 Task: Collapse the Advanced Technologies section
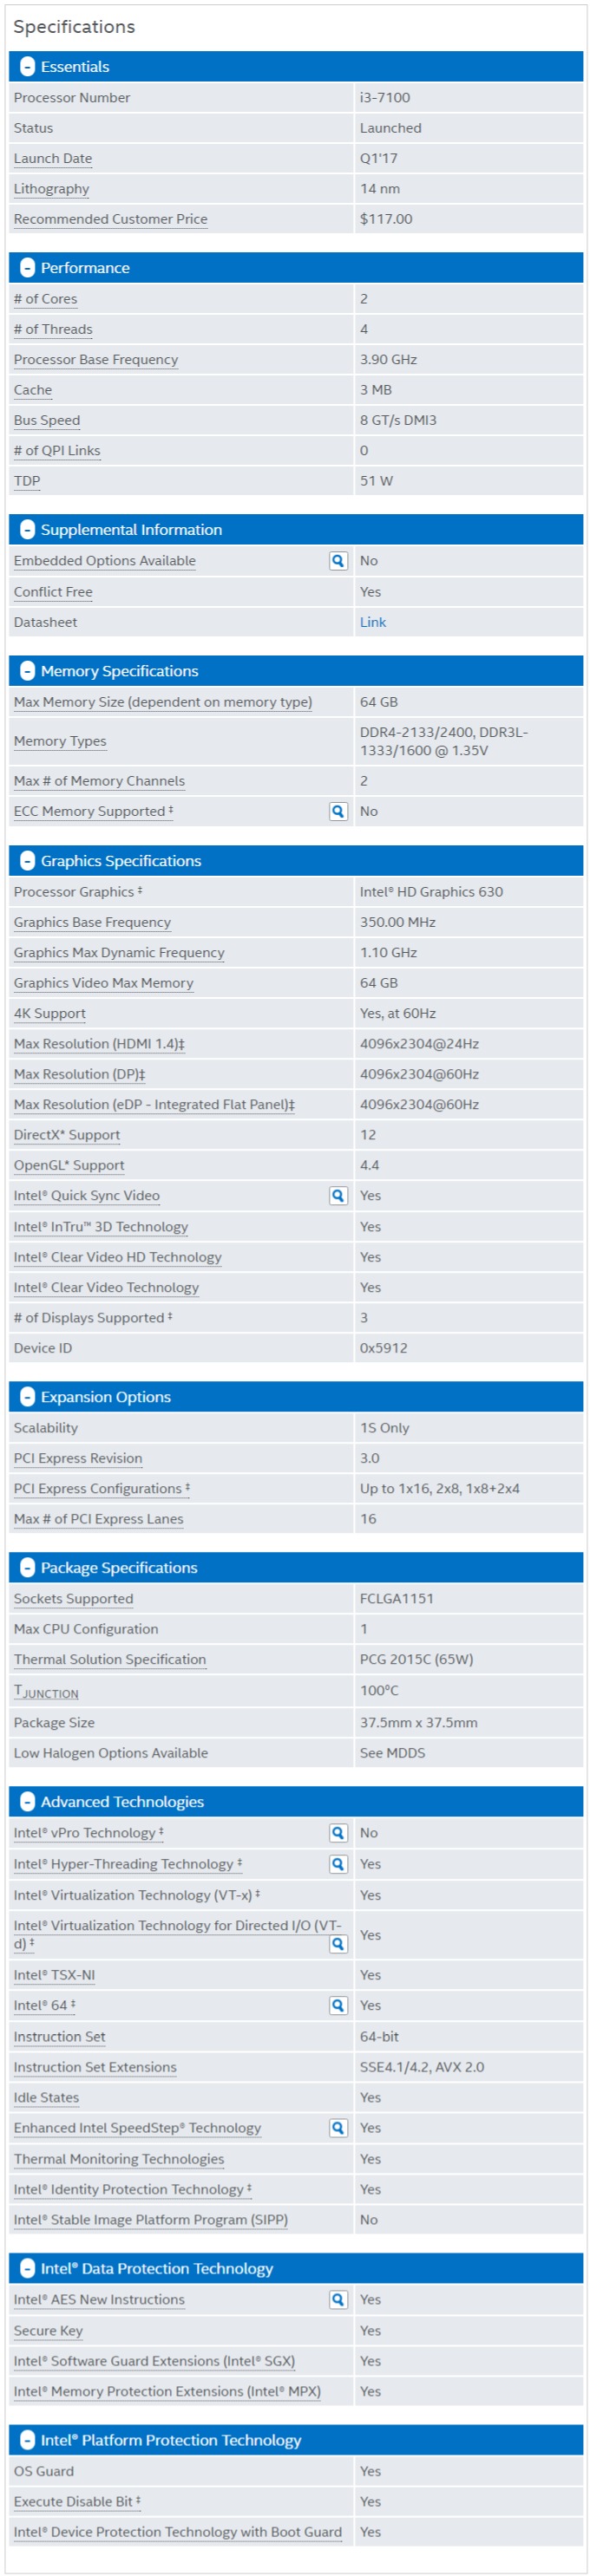28,1802
